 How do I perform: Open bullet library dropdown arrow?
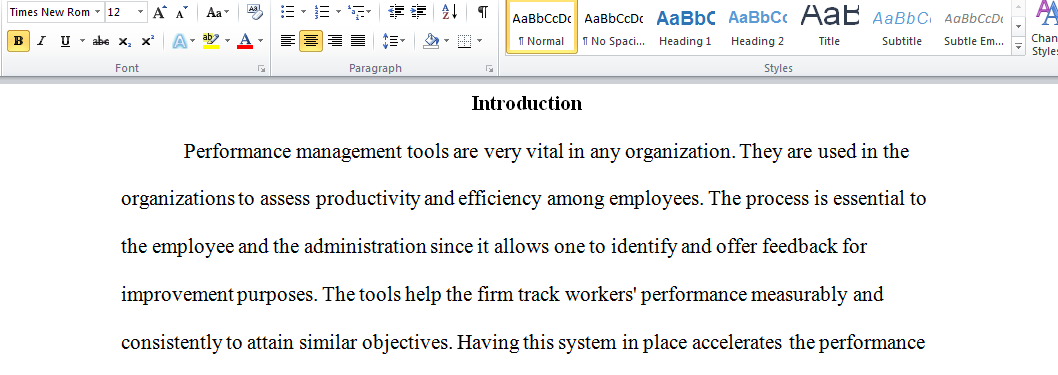point(303,12)
